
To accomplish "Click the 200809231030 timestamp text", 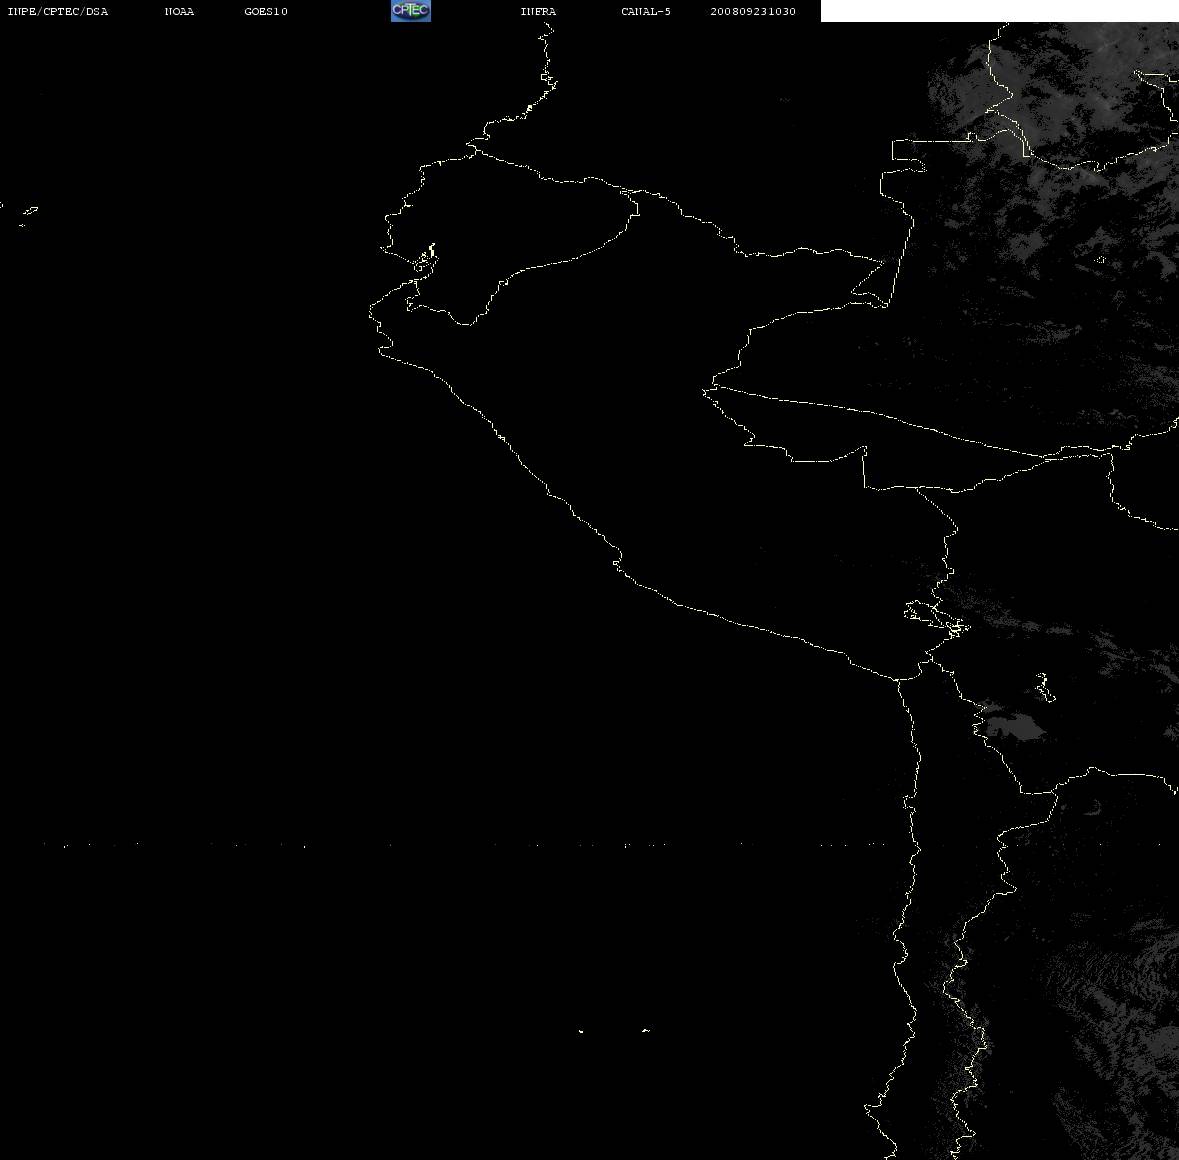I will coord(753,11).
